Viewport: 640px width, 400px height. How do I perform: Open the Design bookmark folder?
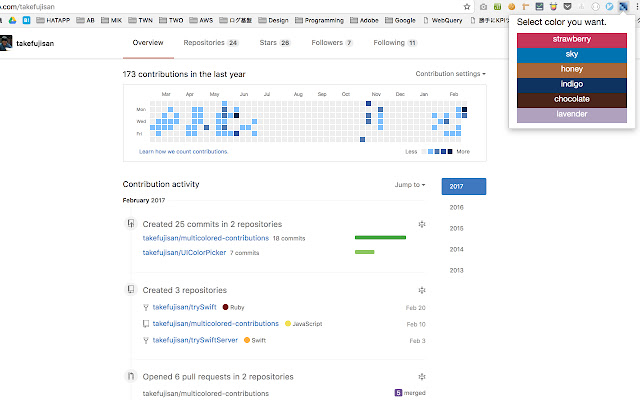click(273, 20)
